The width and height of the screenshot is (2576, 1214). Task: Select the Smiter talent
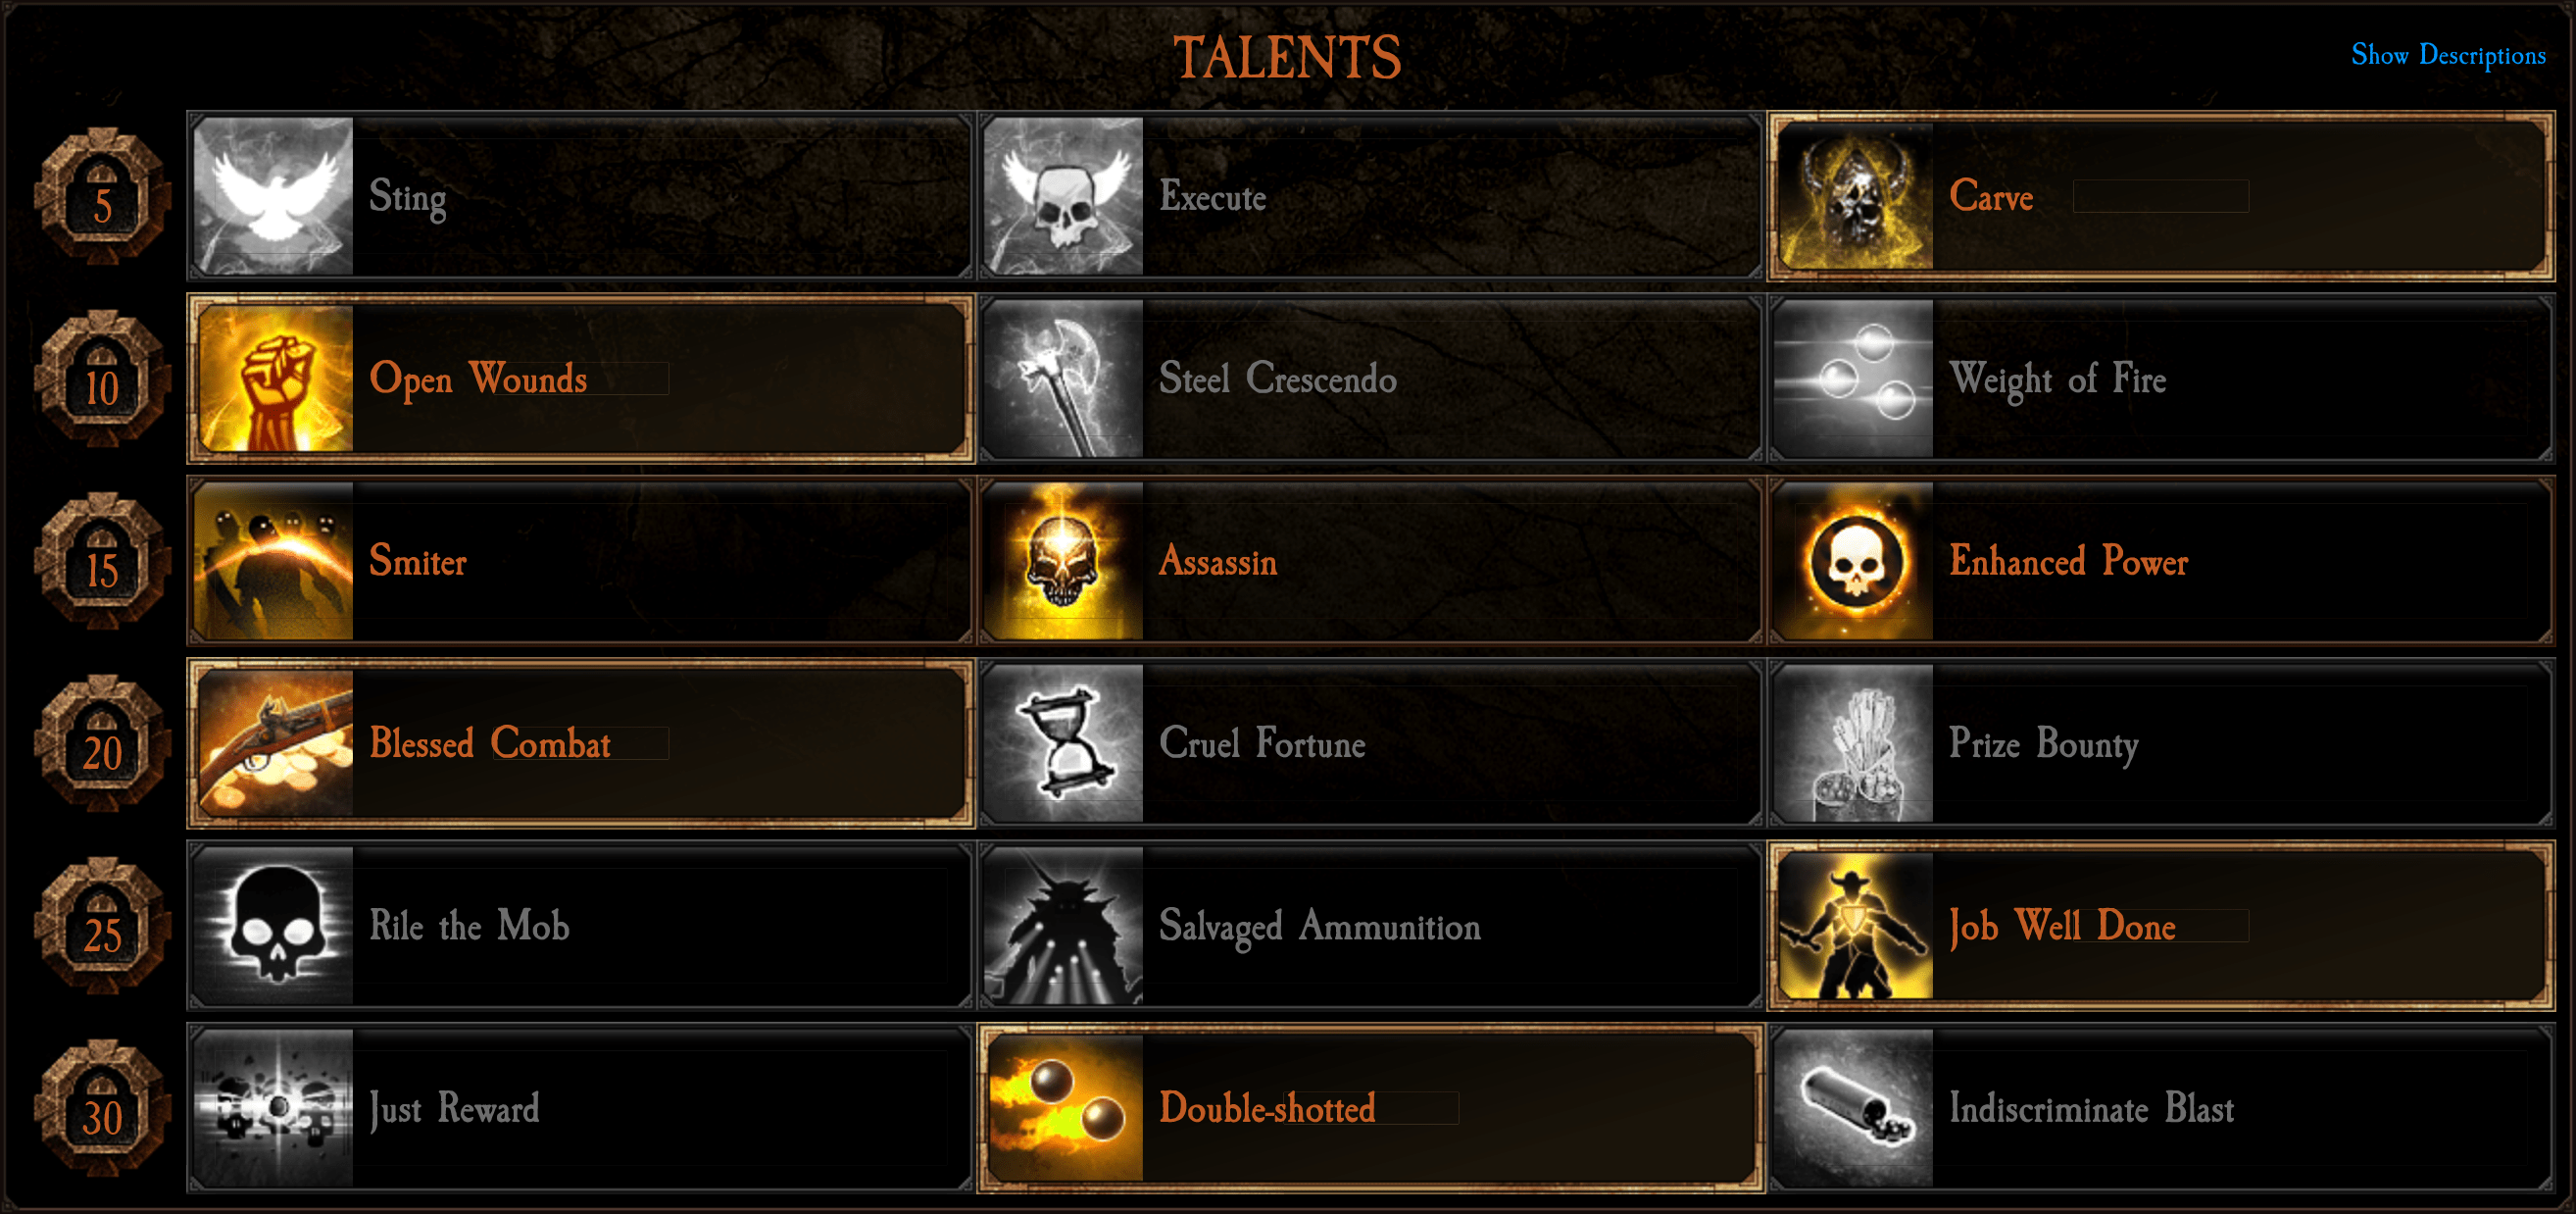click(x=581, y=561)
